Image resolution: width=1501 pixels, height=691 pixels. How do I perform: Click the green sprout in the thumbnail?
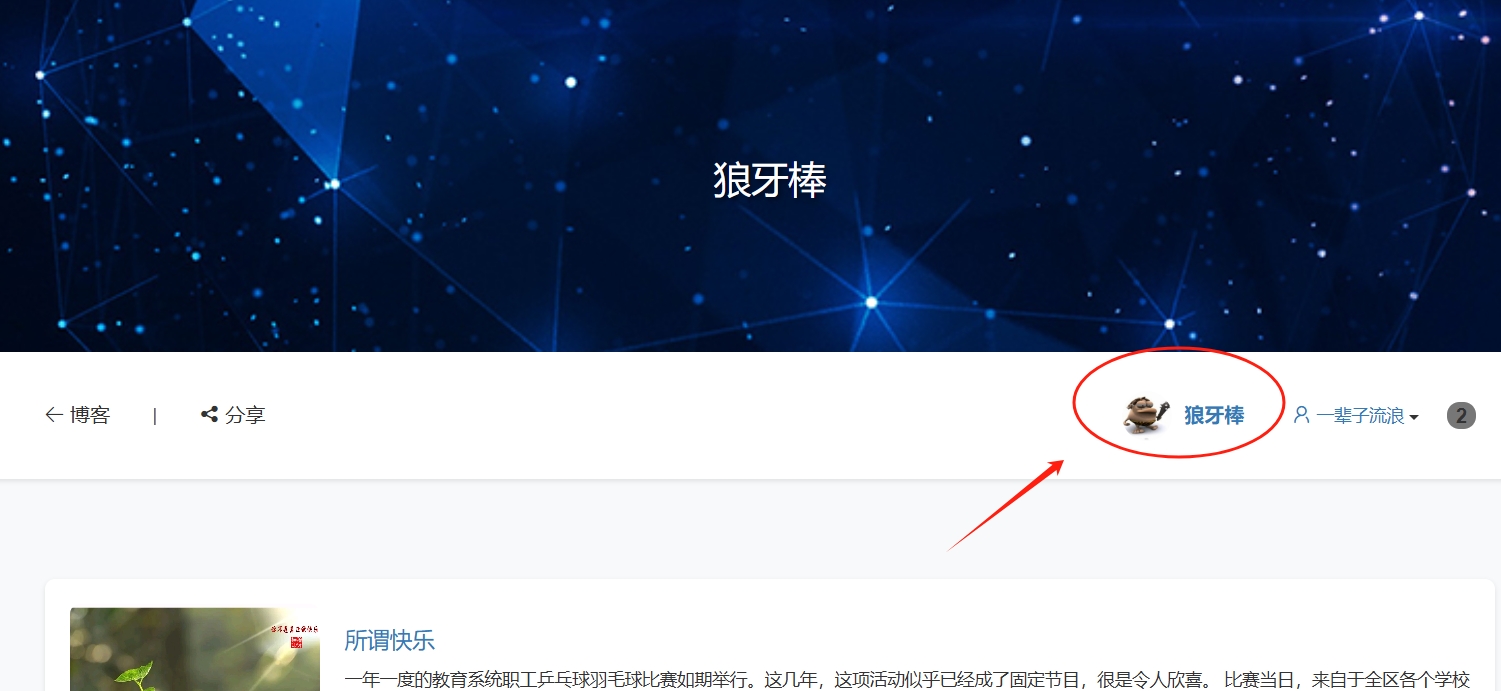[x=135, y=676]
